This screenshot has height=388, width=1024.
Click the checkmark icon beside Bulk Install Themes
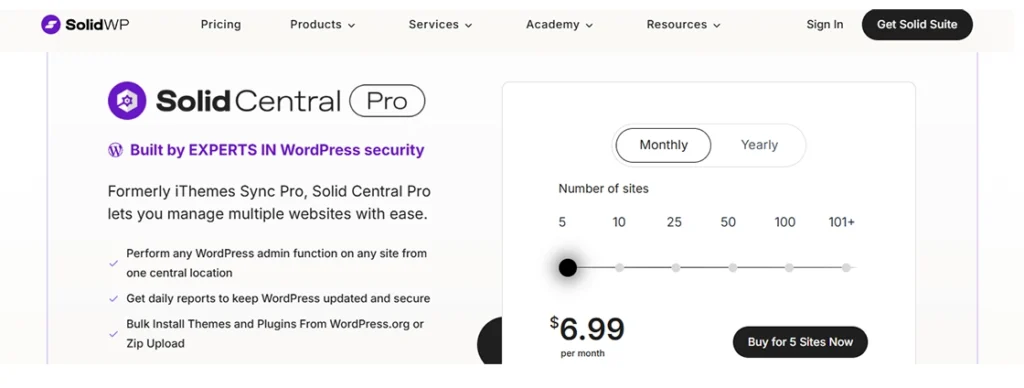[x=114, y=334]
